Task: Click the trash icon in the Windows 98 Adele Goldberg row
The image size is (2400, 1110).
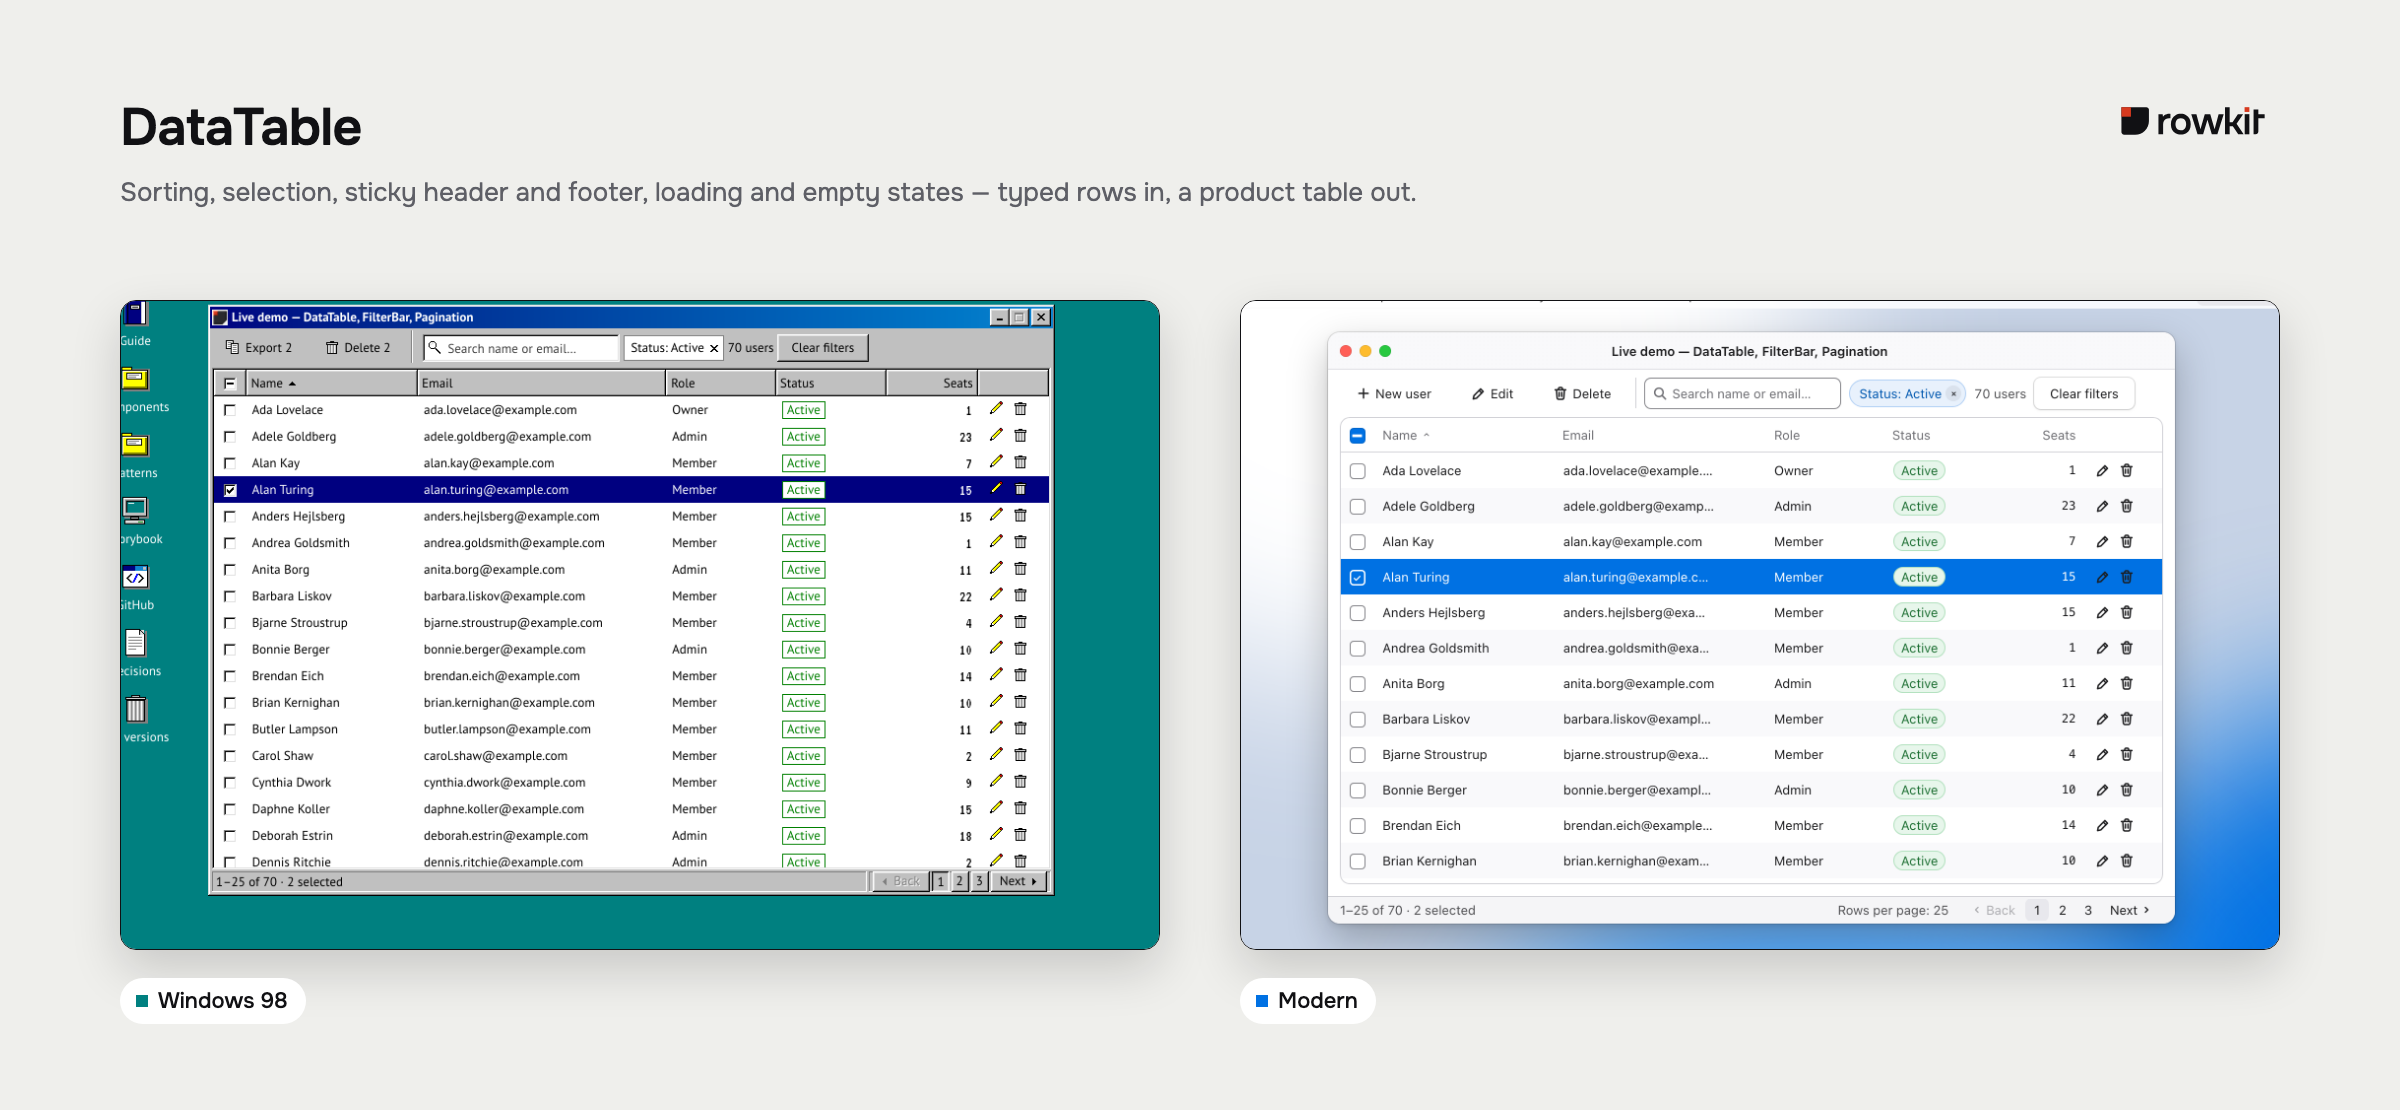Action: pos(1020,436)
